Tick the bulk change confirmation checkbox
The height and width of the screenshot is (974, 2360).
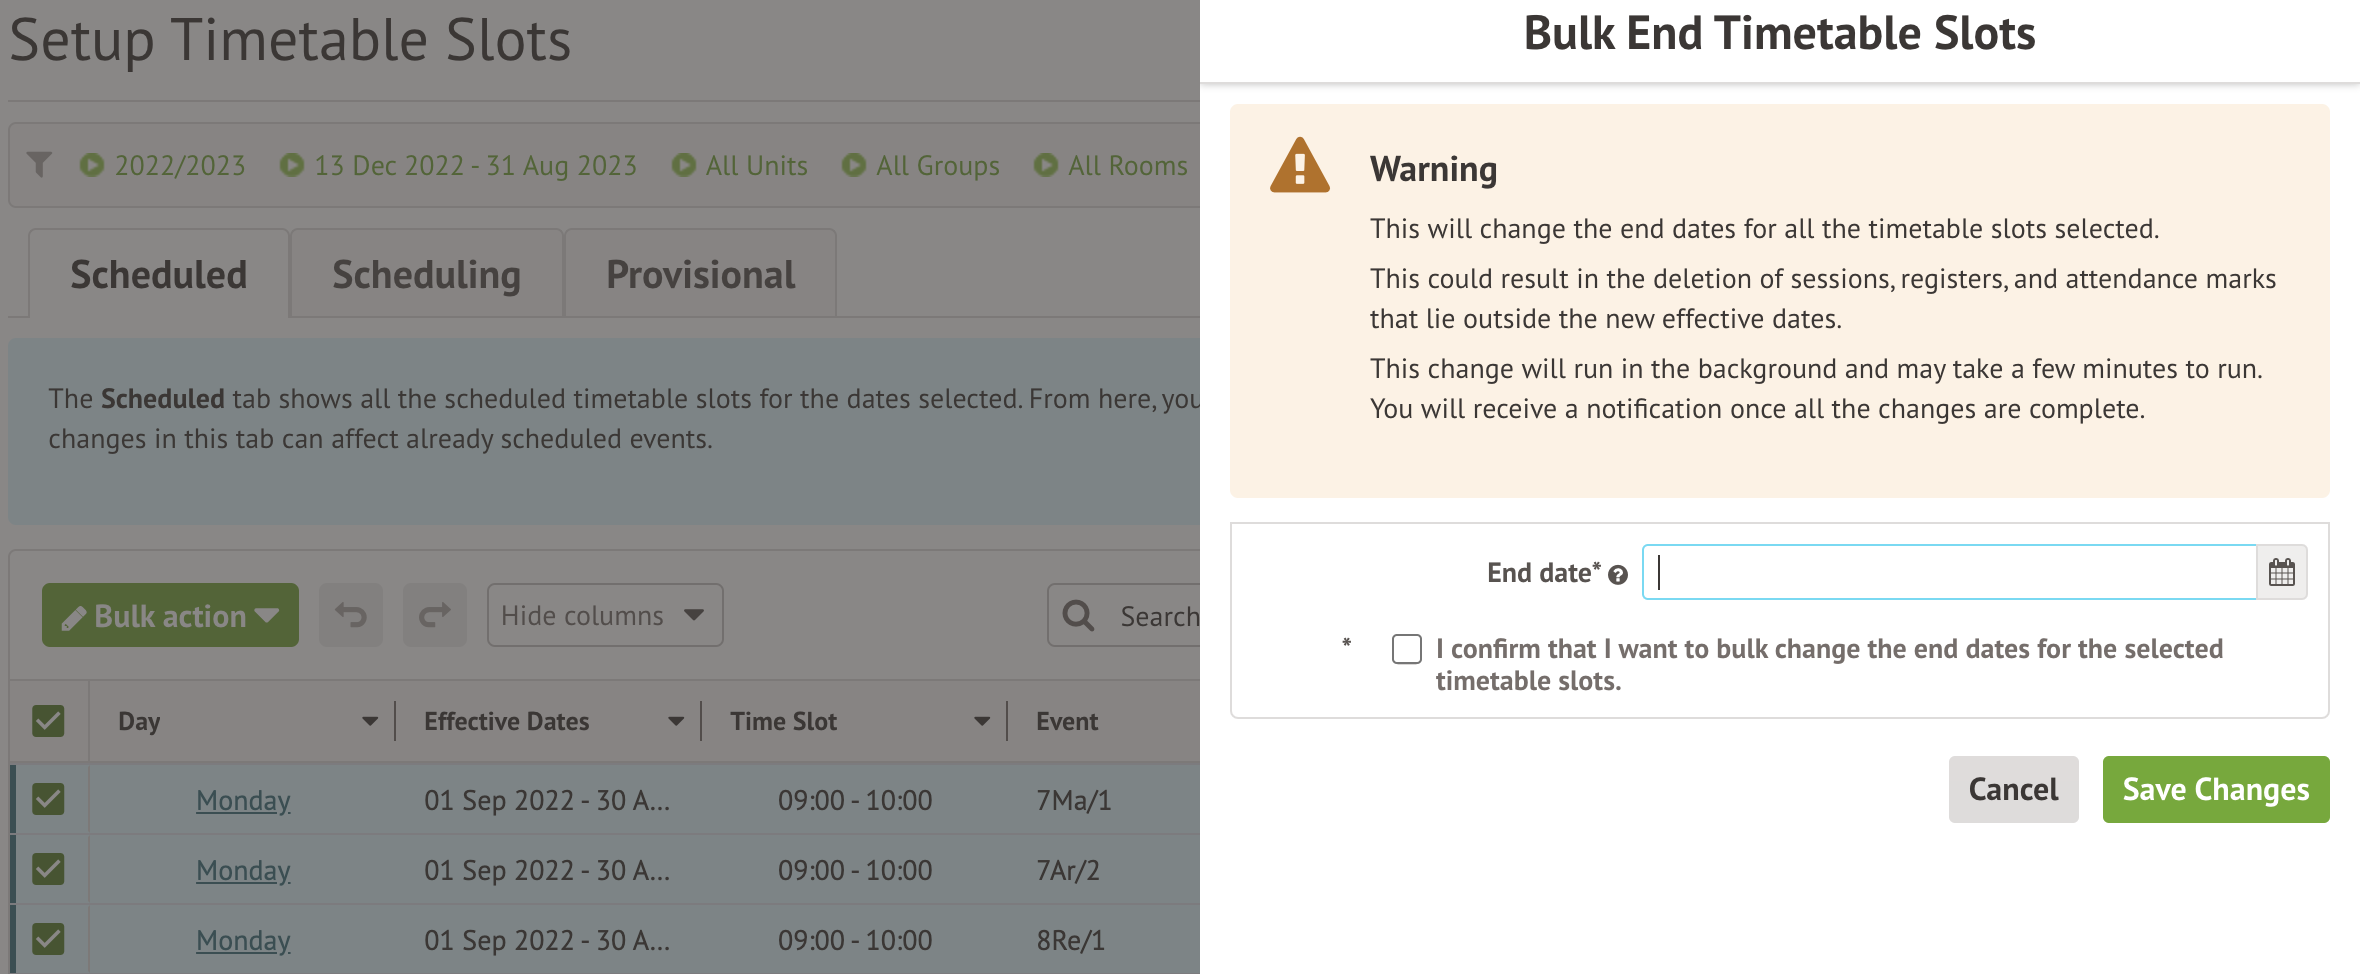click(x=1406, y=649)
